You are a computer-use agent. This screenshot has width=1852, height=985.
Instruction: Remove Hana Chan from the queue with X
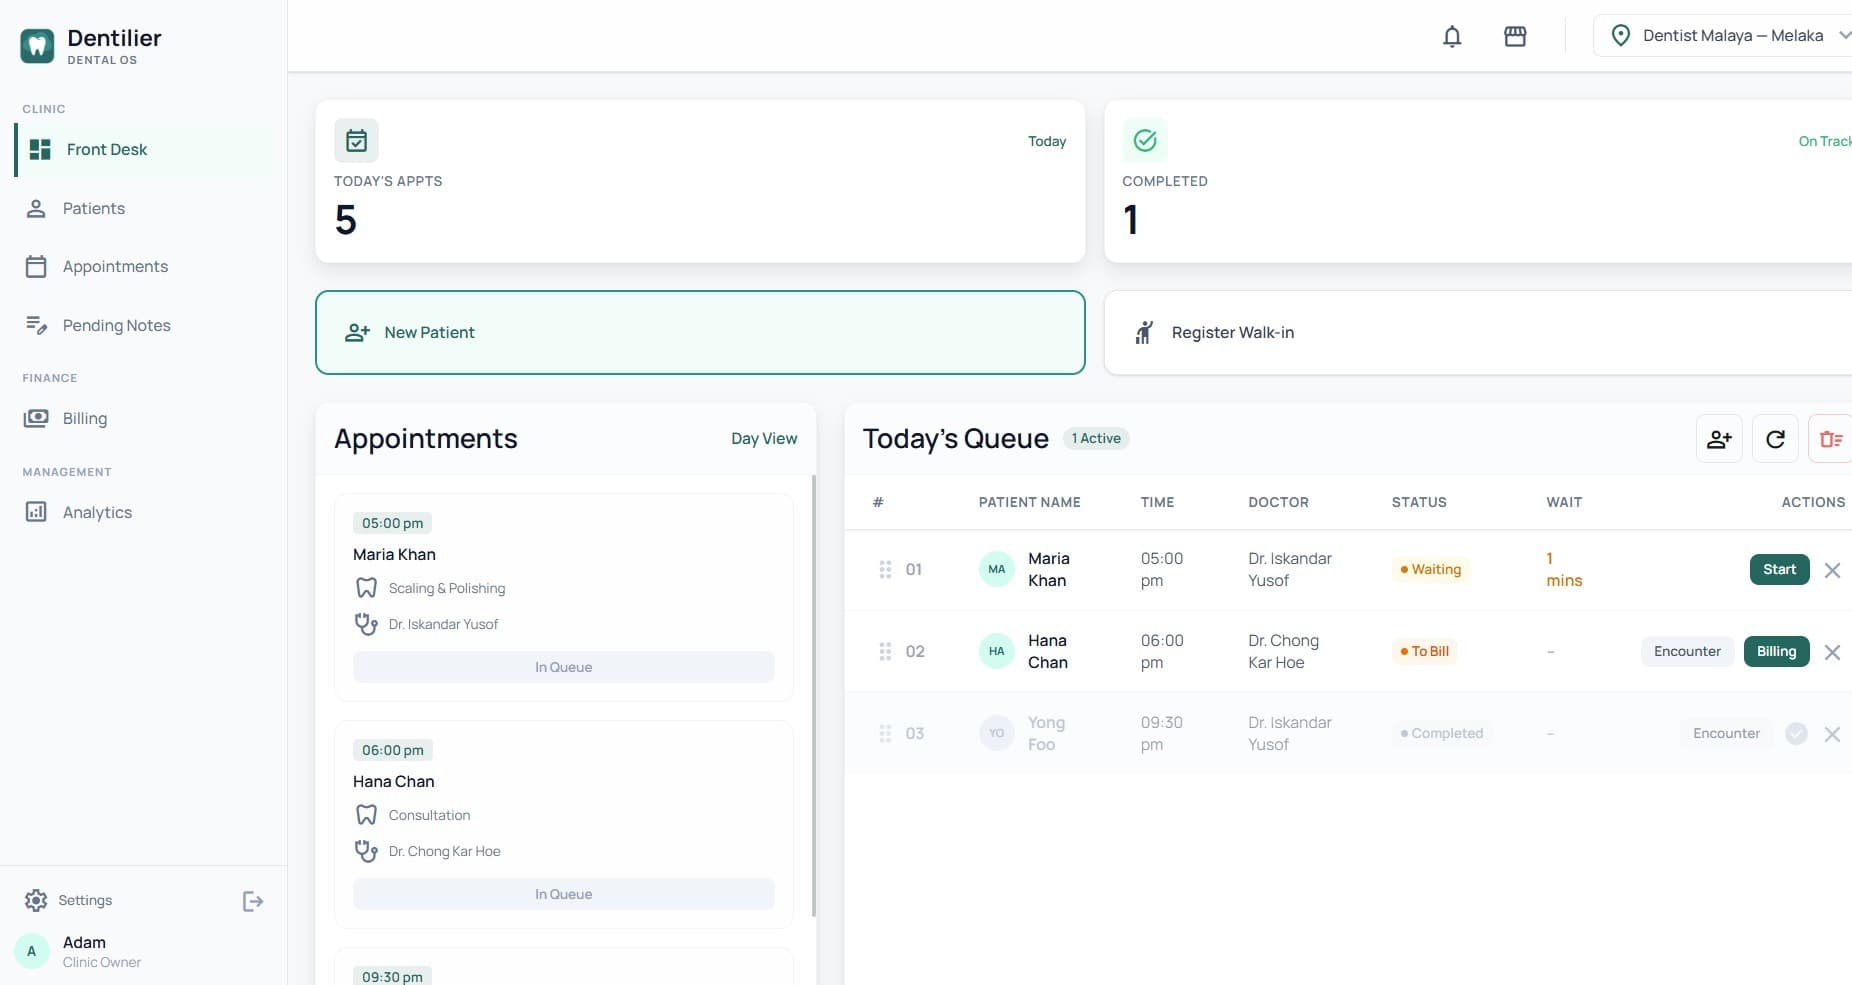1832,652
